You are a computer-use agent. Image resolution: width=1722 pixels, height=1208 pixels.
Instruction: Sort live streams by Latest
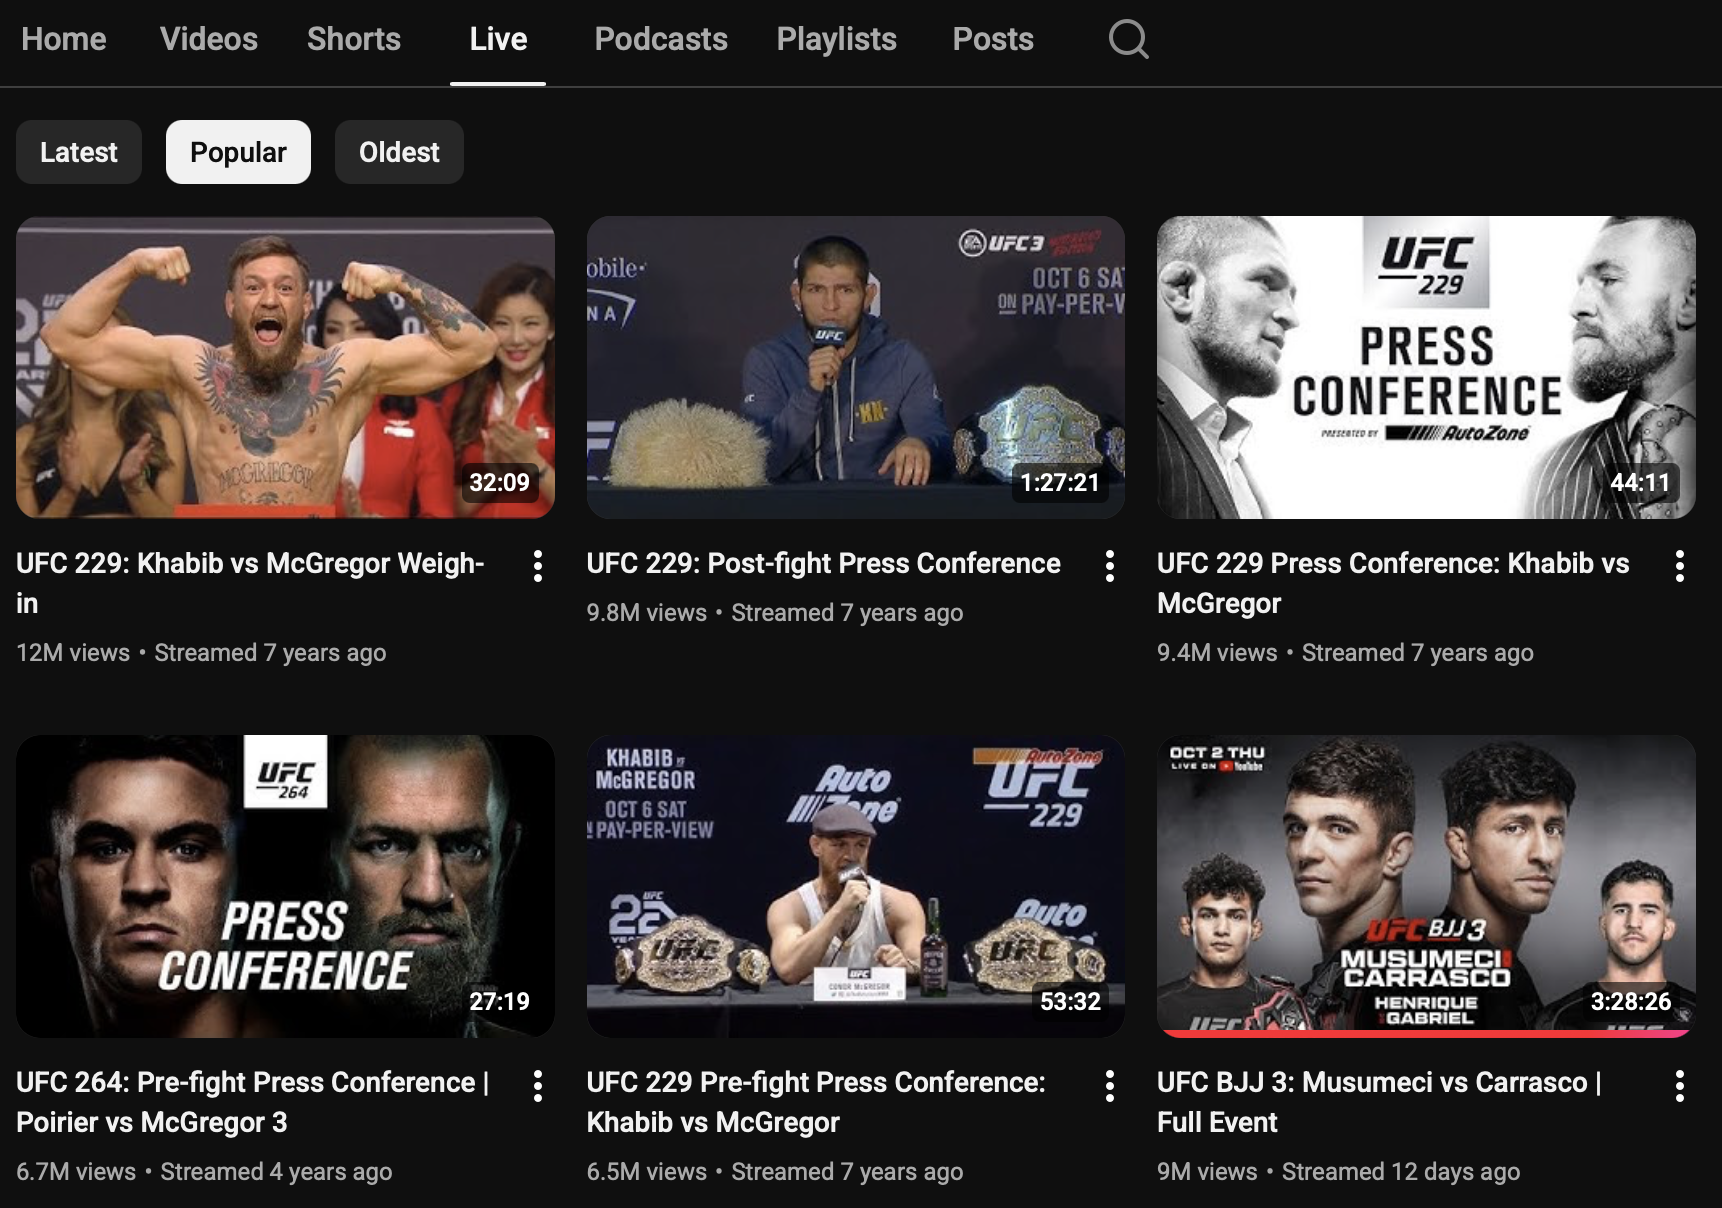pos(79,152)
